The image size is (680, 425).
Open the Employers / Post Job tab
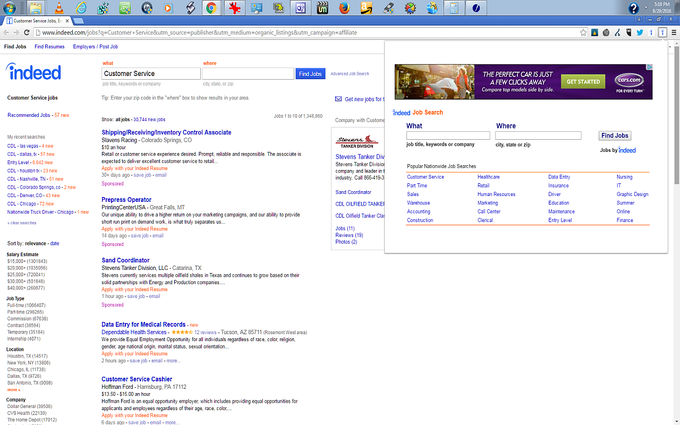[x=96, y=47]
